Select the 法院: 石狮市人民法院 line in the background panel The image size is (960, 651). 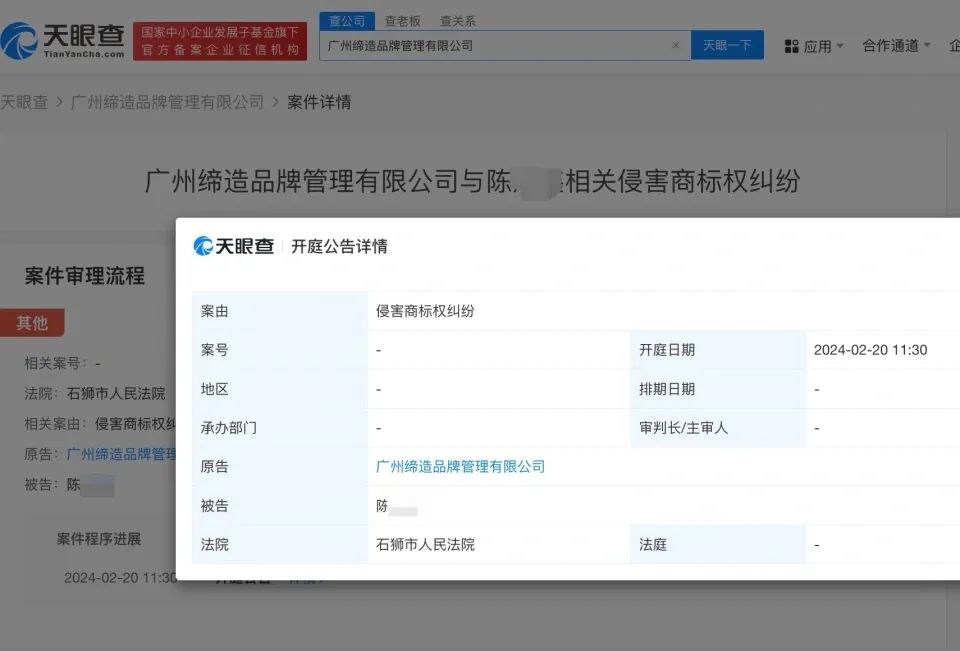click(x=95, y=393)
